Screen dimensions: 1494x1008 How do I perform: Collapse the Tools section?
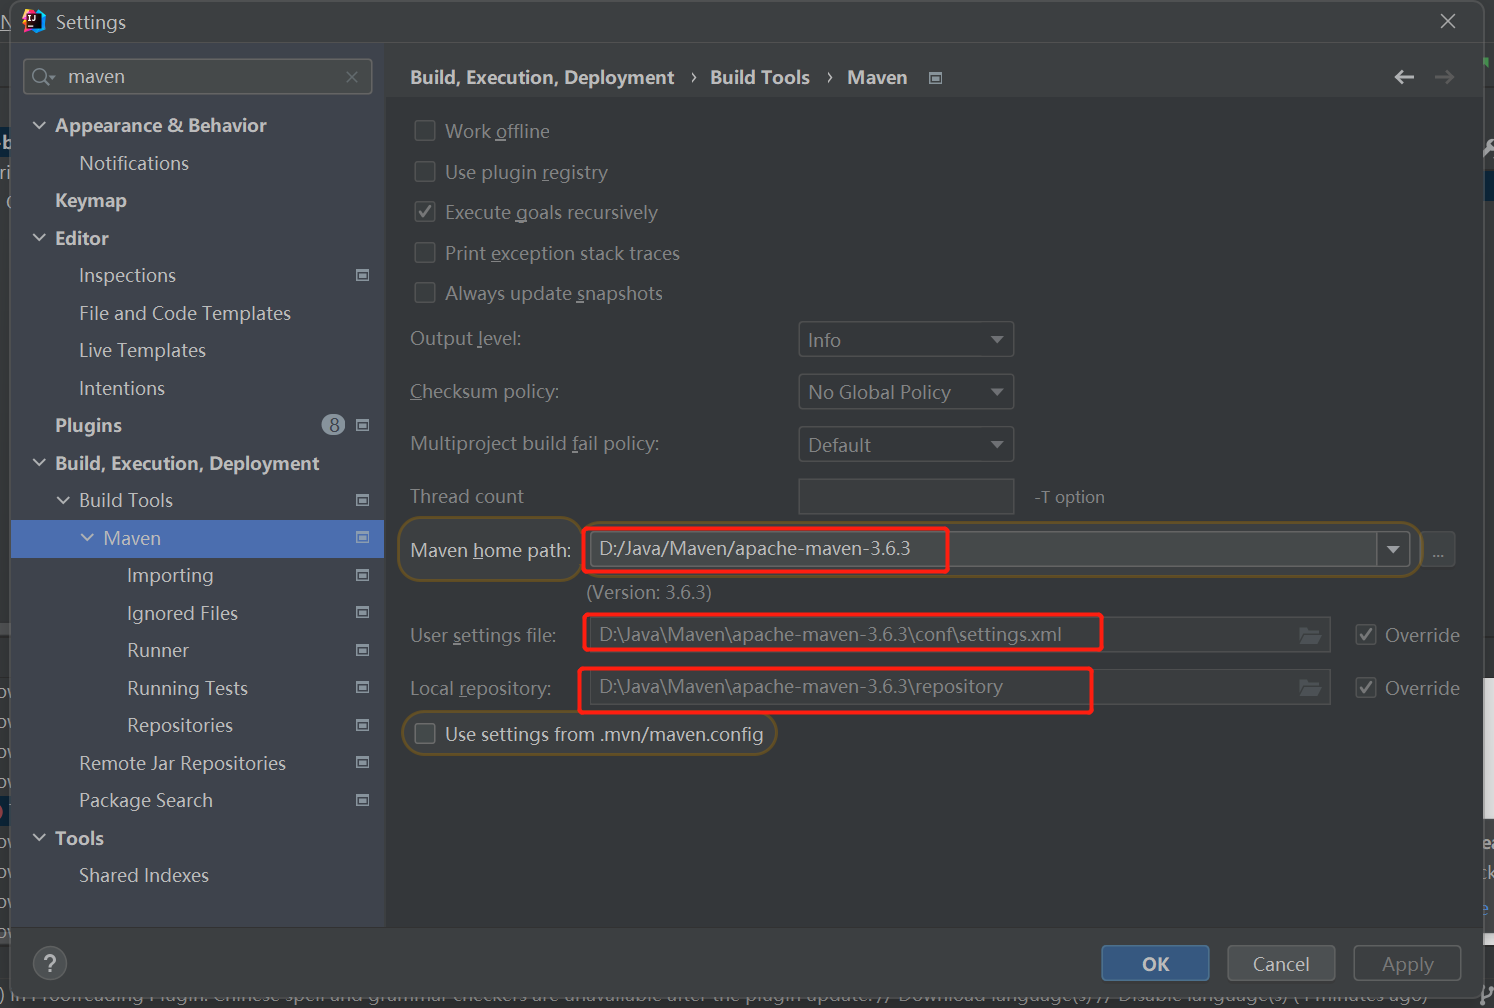[x=39, y=838]
